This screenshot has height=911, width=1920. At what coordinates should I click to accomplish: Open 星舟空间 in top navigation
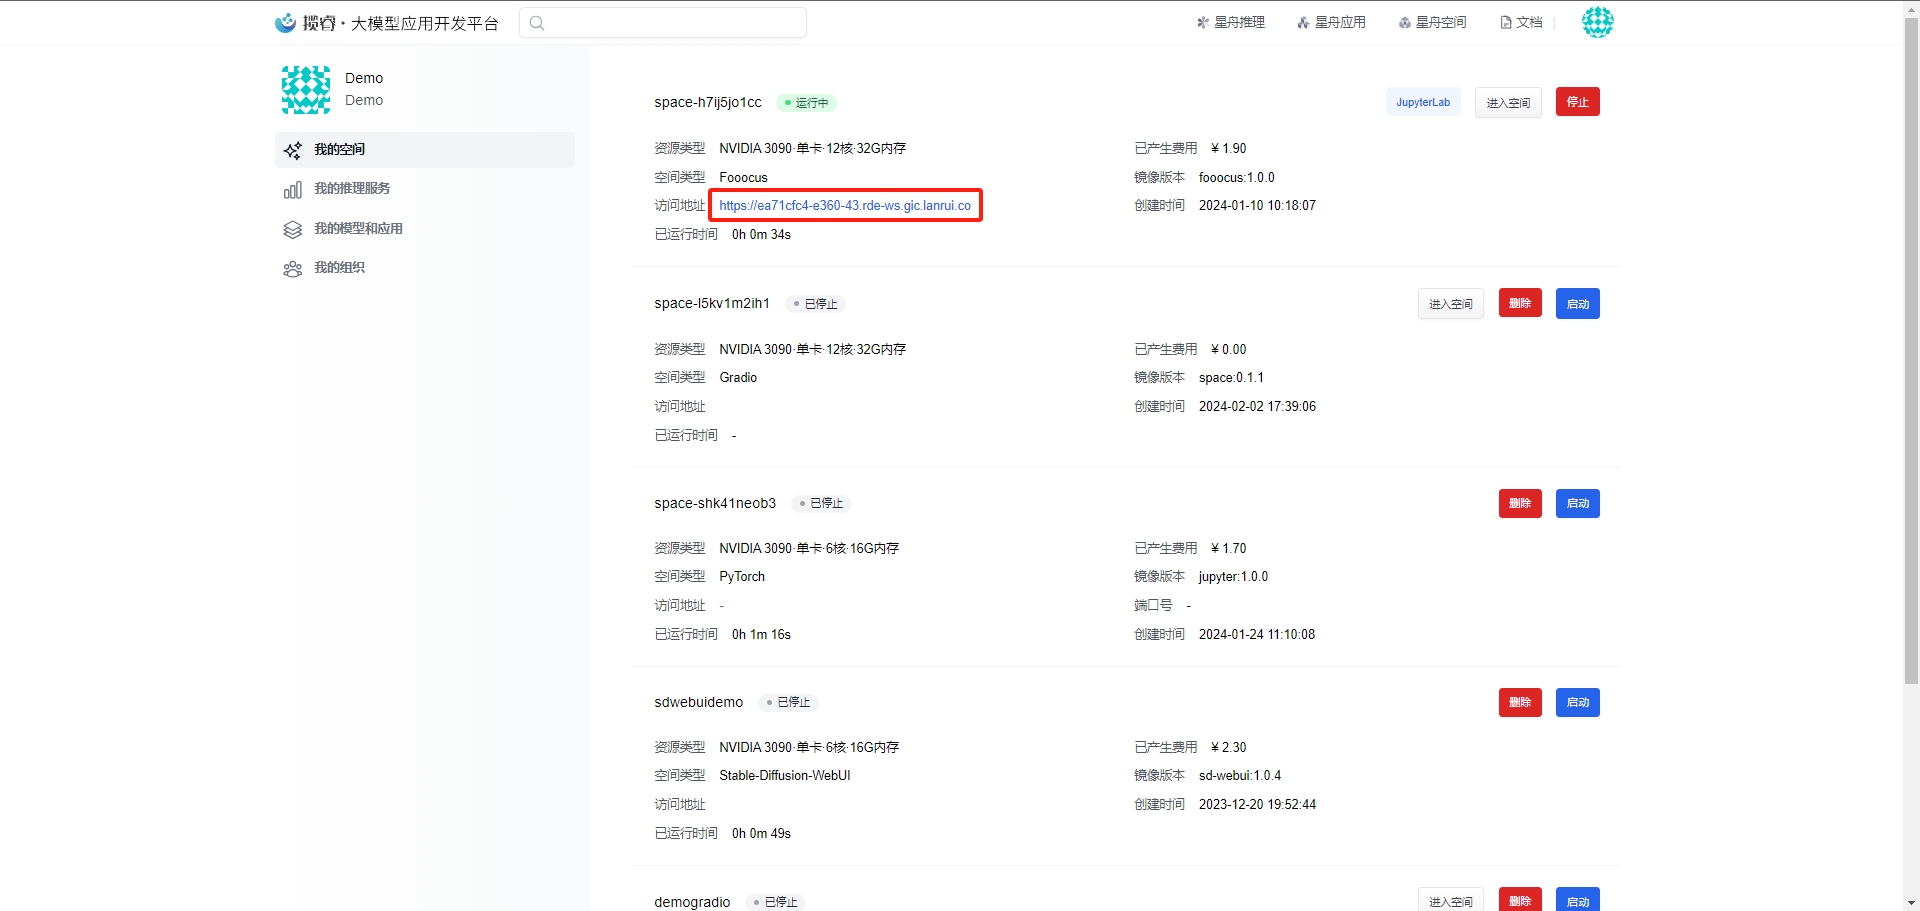pos(1432,22)
